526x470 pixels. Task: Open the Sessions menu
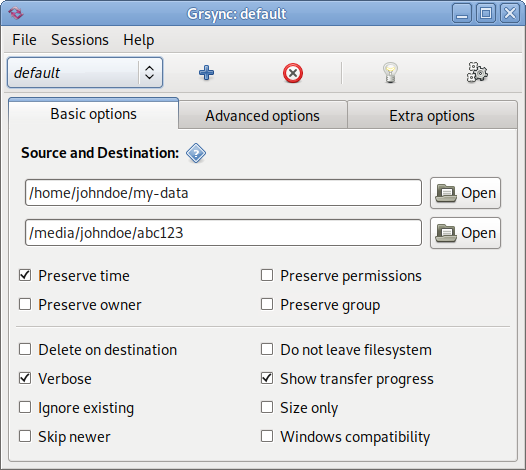click(80, 40)
